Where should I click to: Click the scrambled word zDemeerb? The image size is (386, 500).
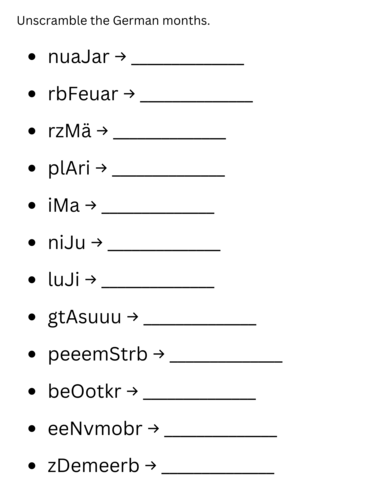(x=94, y=465)
